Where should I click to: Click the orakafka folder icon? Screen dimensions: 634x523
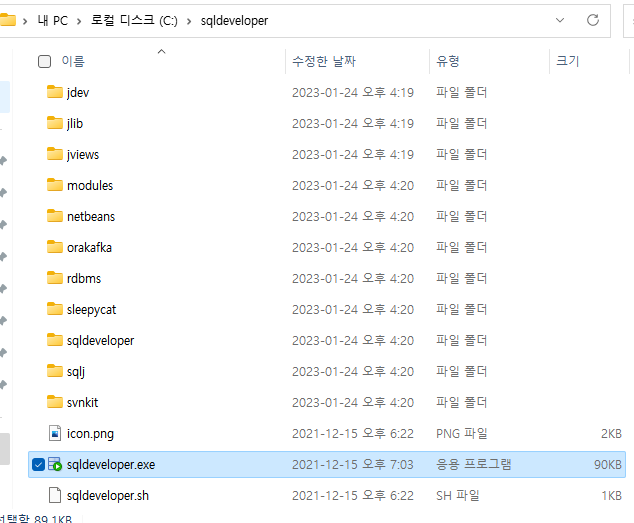(55, 247)
